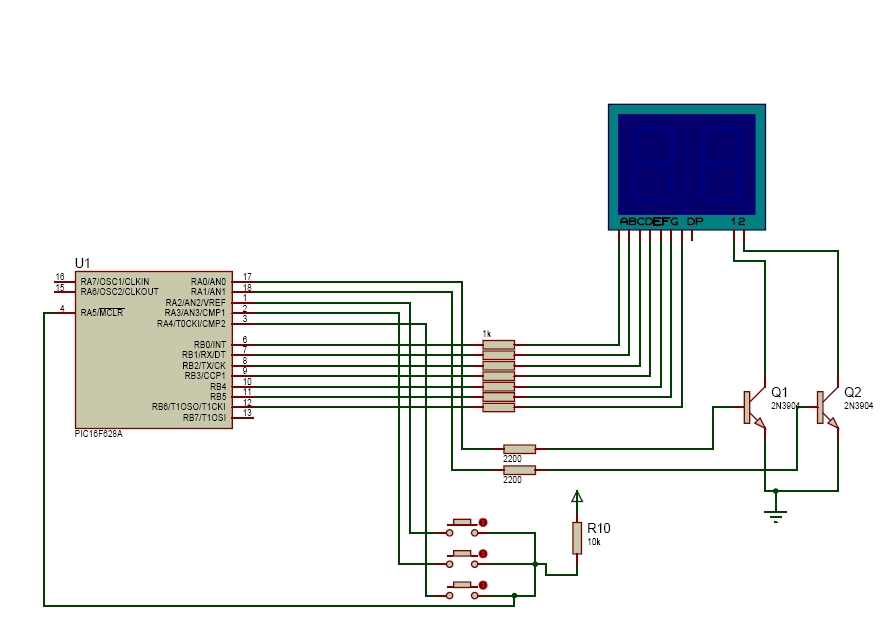Click pin number 16 on the chip

point(60,277)
